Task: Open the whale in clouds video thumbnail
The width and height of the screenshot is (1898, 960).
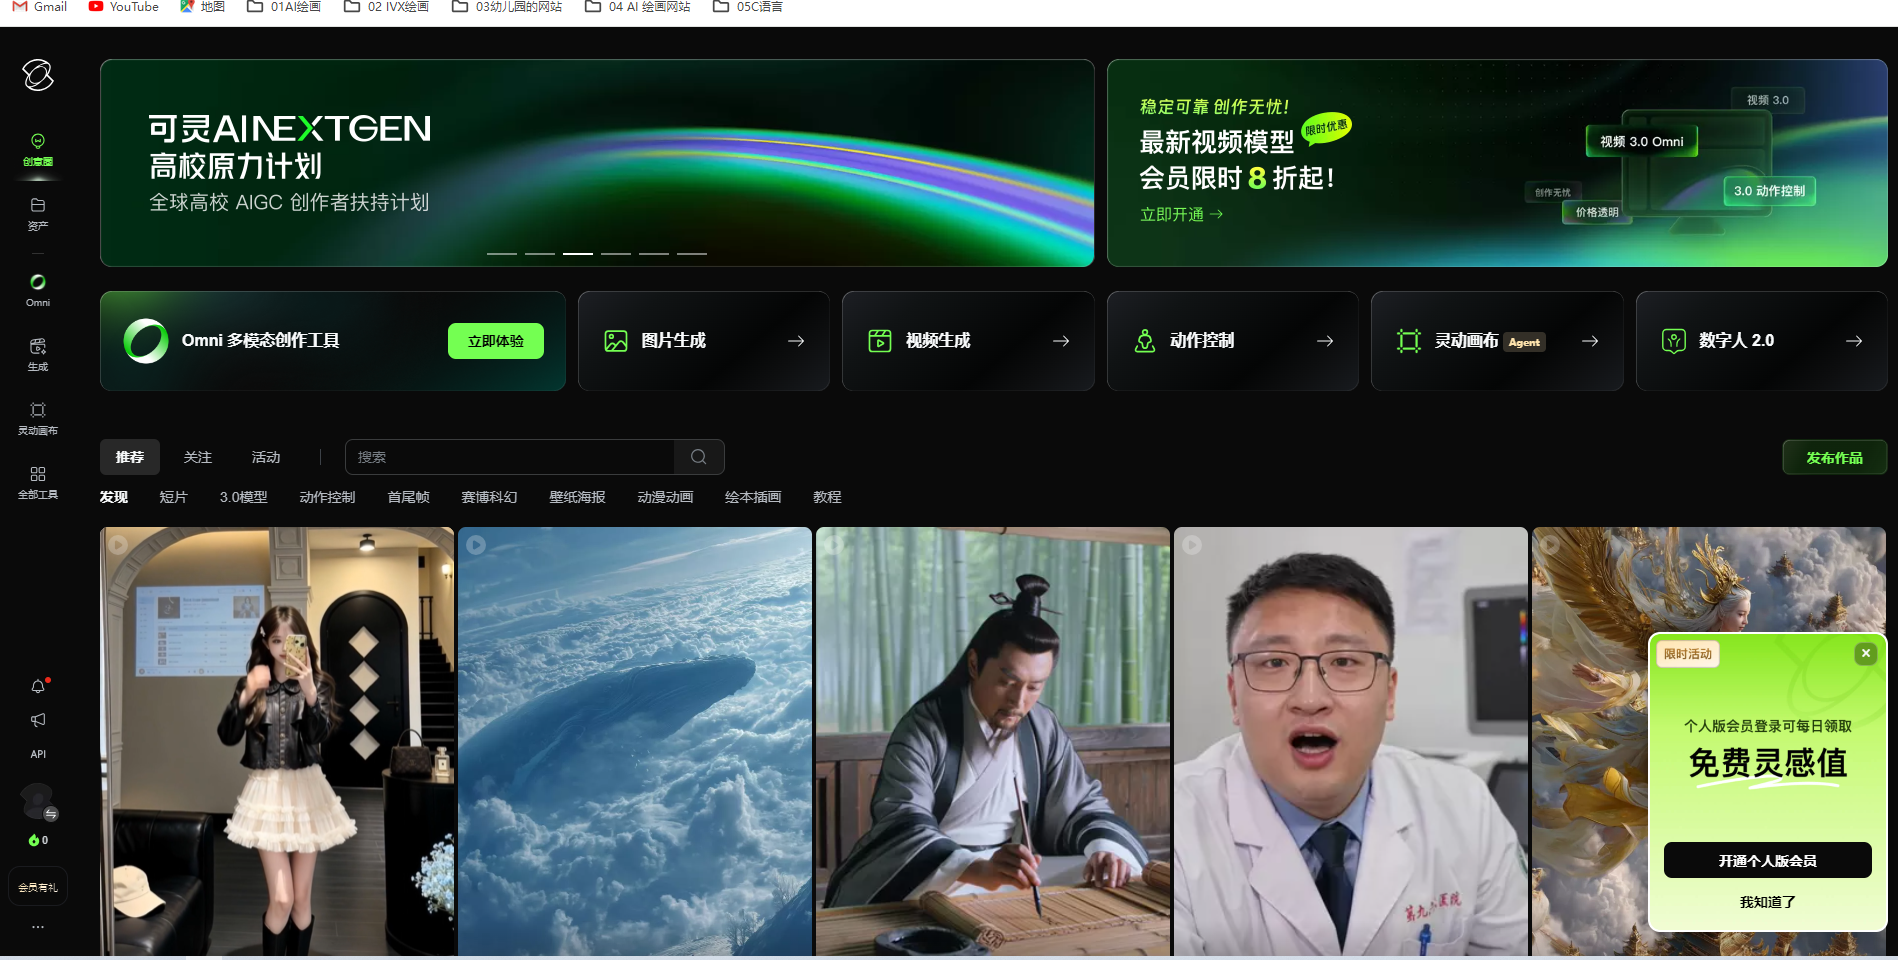Action: [x=635, y=741]
